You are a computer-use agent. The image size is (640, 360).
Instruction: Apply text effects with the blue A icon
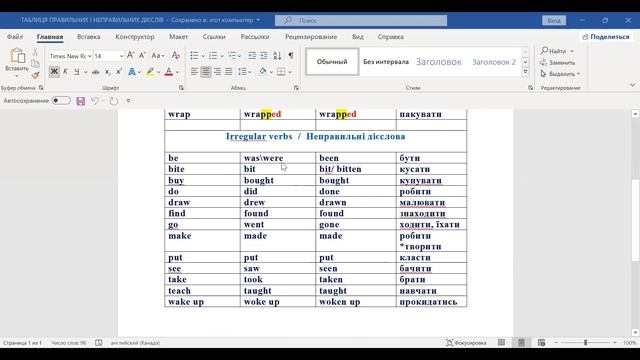(132, 72)
